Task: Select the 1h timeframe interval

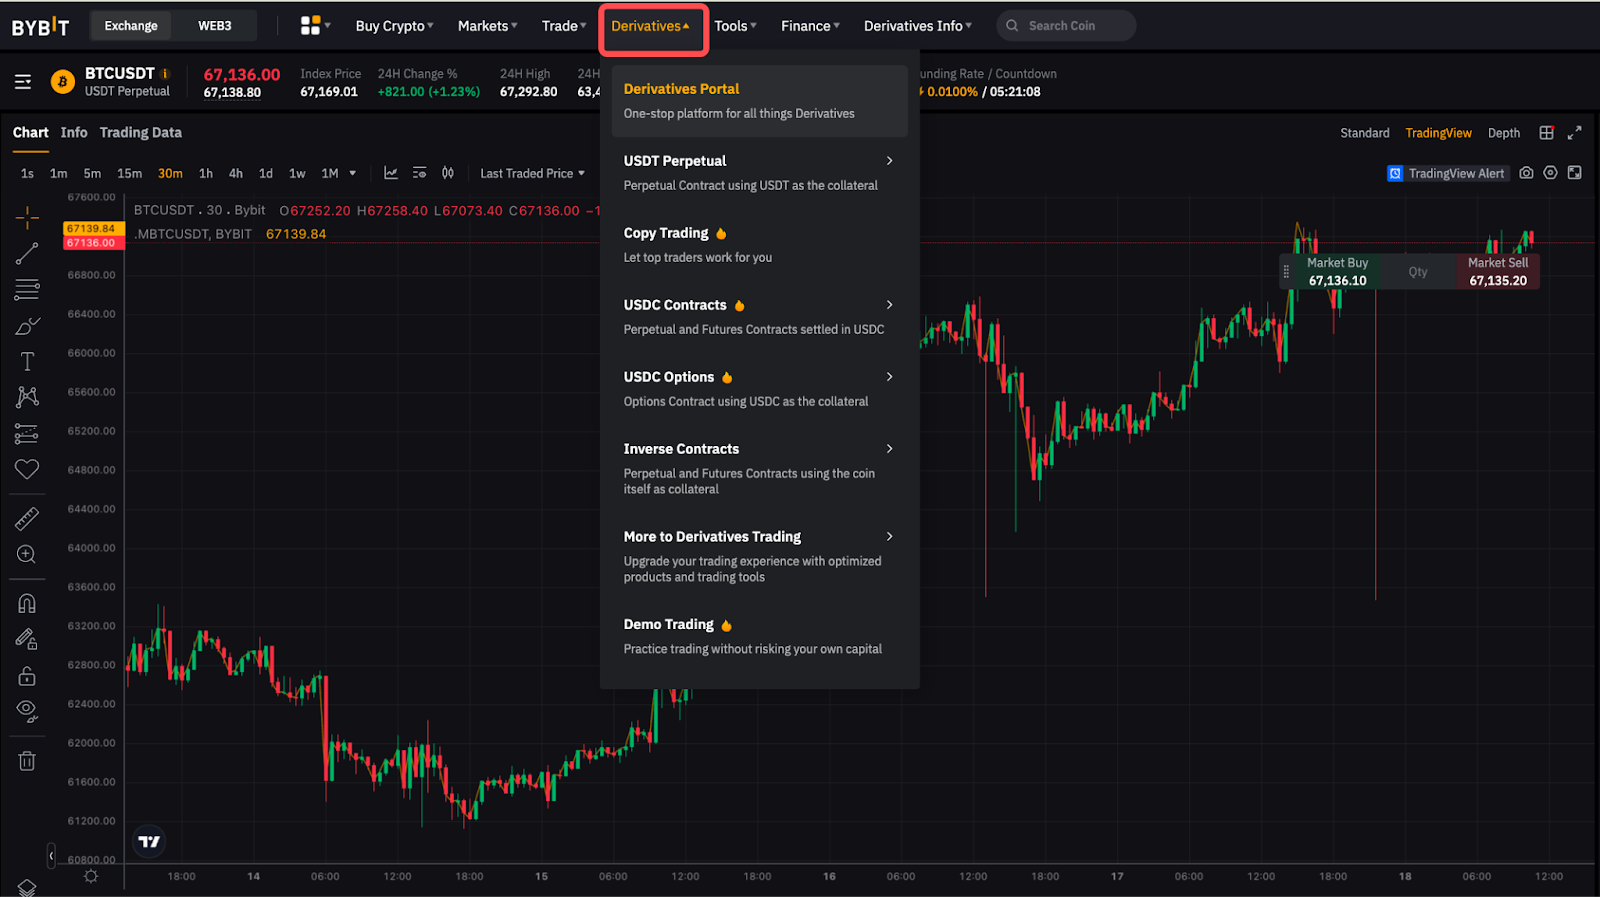Action: tap(206, 173)
